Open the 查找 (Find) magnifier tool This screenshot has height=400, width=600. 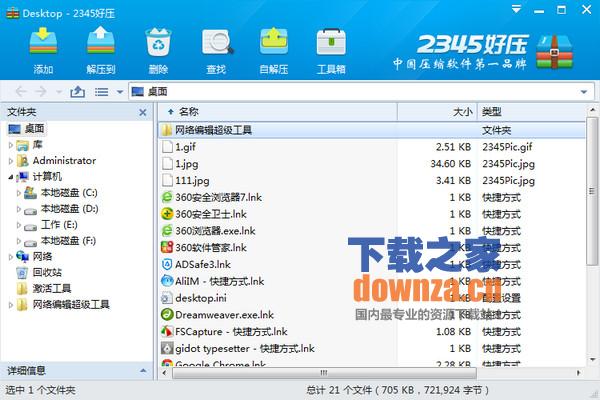pyautogui.click(x=217, y=42)
